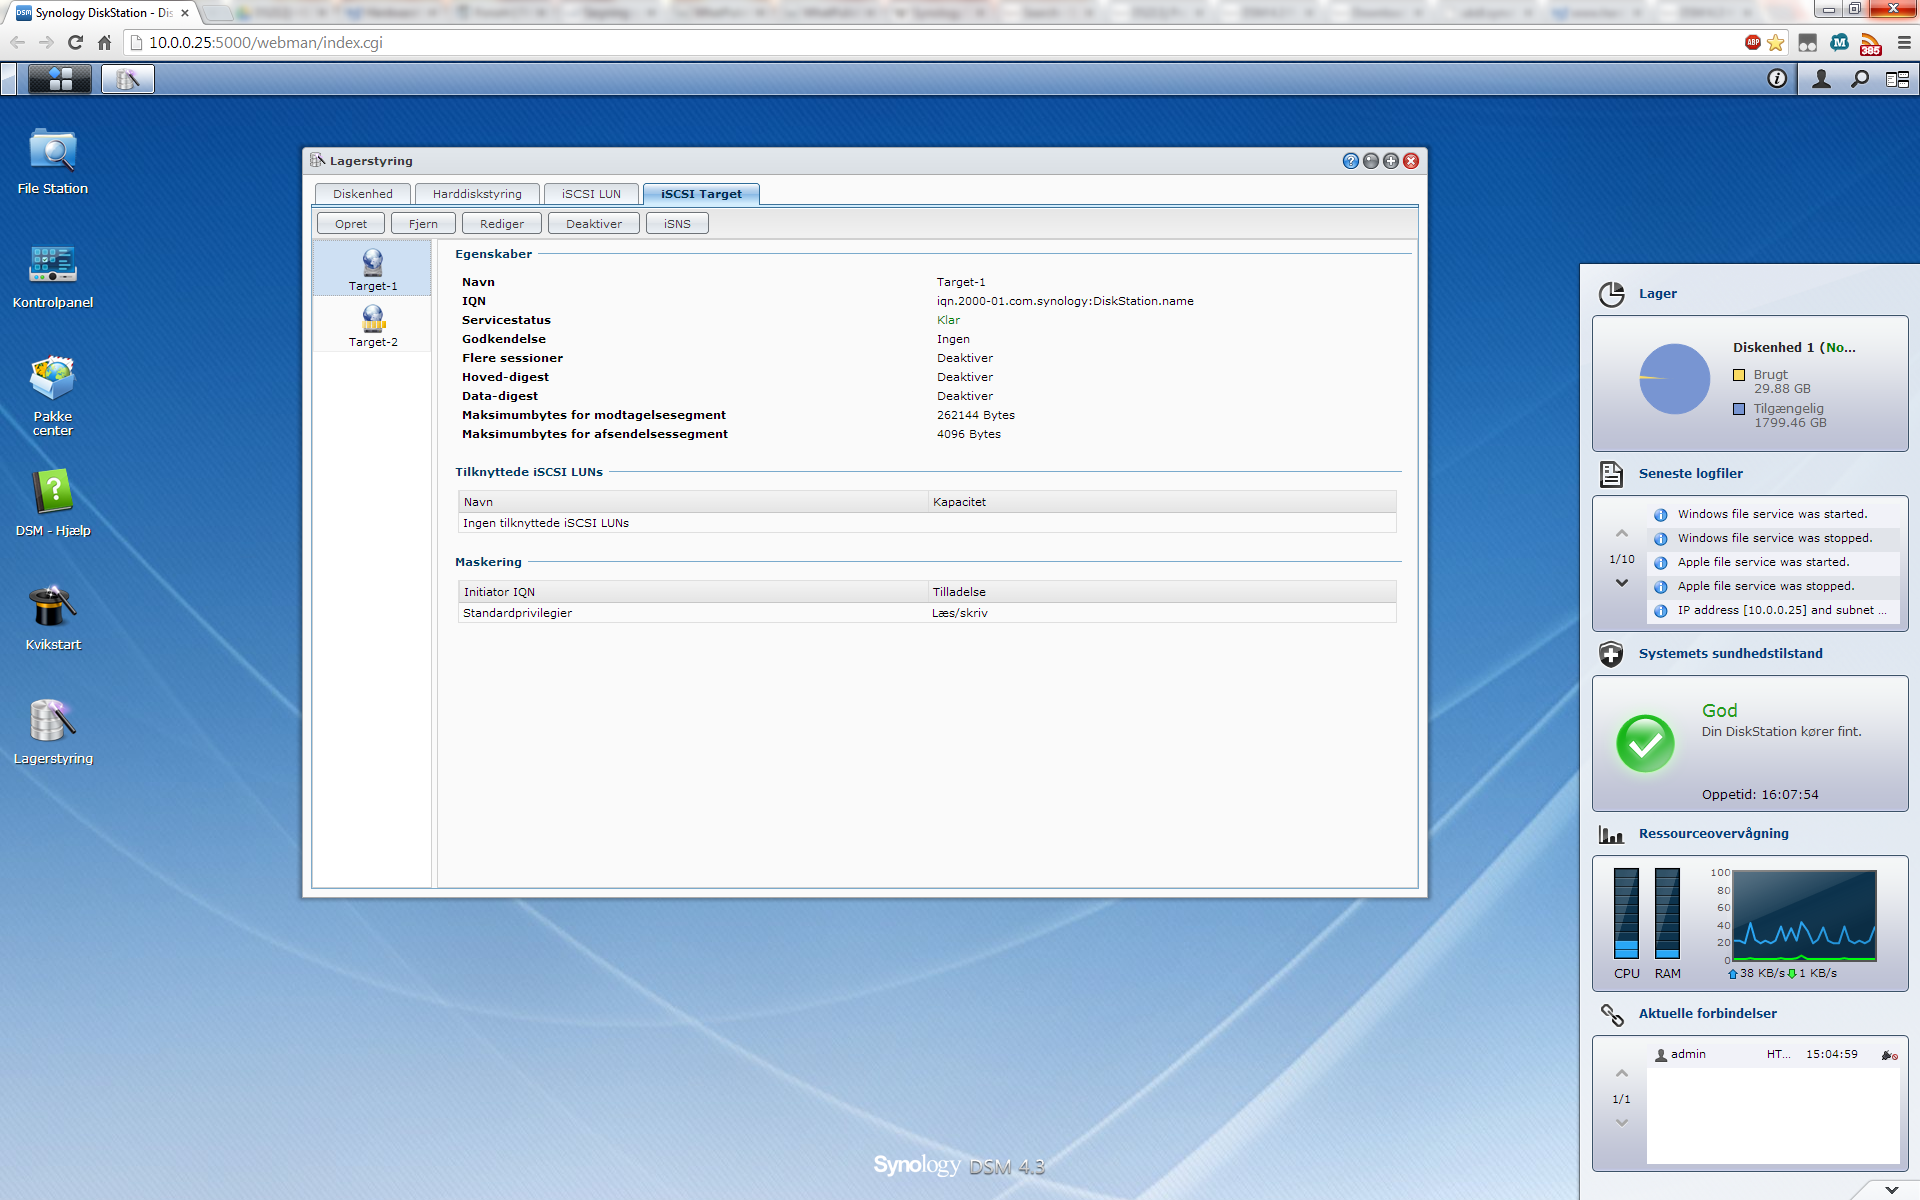Click the Deaktiver button
Screen dimensions: 1920x1200
pyautogui.click(x=594, y=224)
